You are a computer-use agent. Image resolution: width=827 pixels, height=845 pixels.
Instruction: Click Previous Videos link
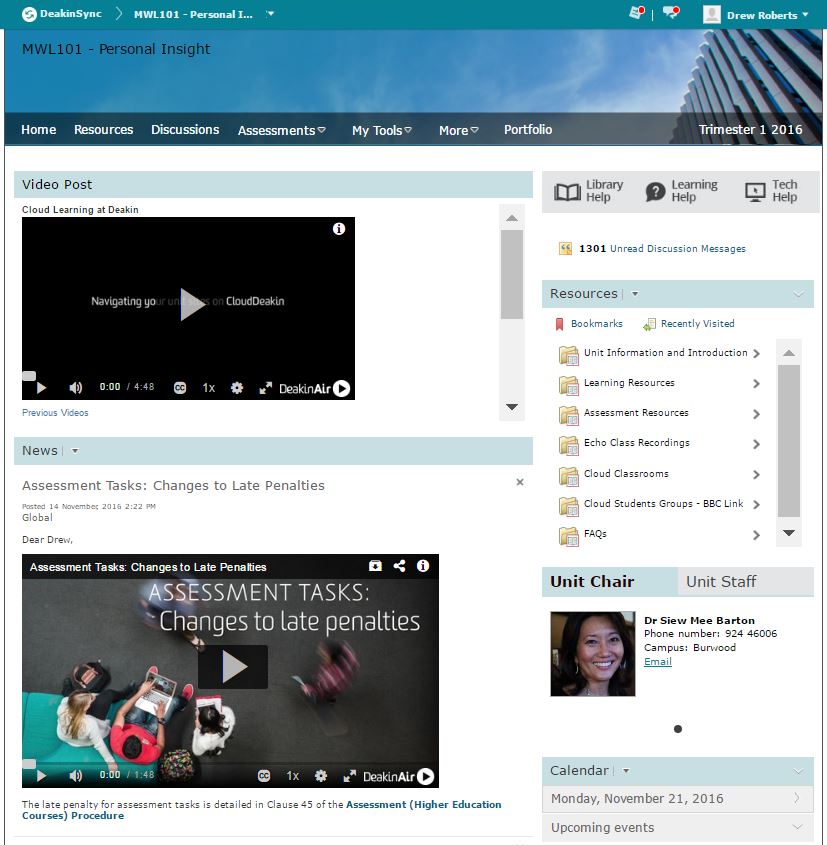55,413
